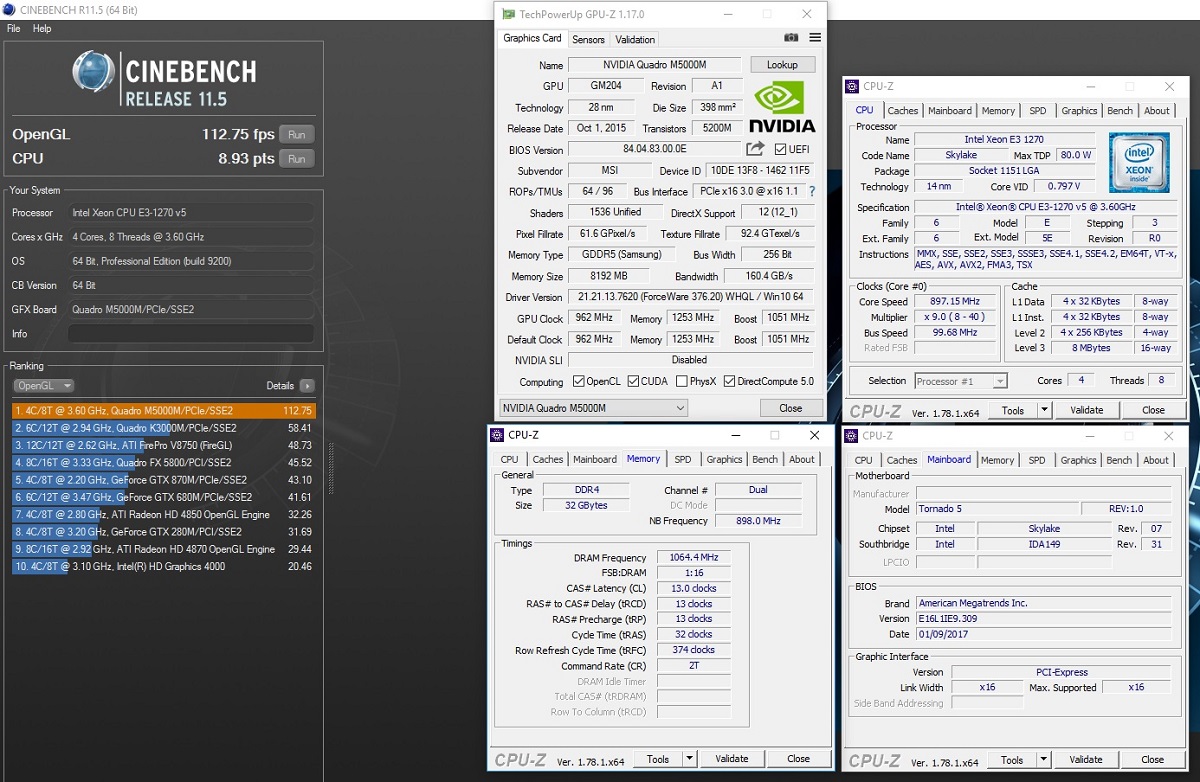Screen dimensions: 1200x782
Task: Click the NVIDIA logo in GPU-Z
Action: tap(782, 107)
